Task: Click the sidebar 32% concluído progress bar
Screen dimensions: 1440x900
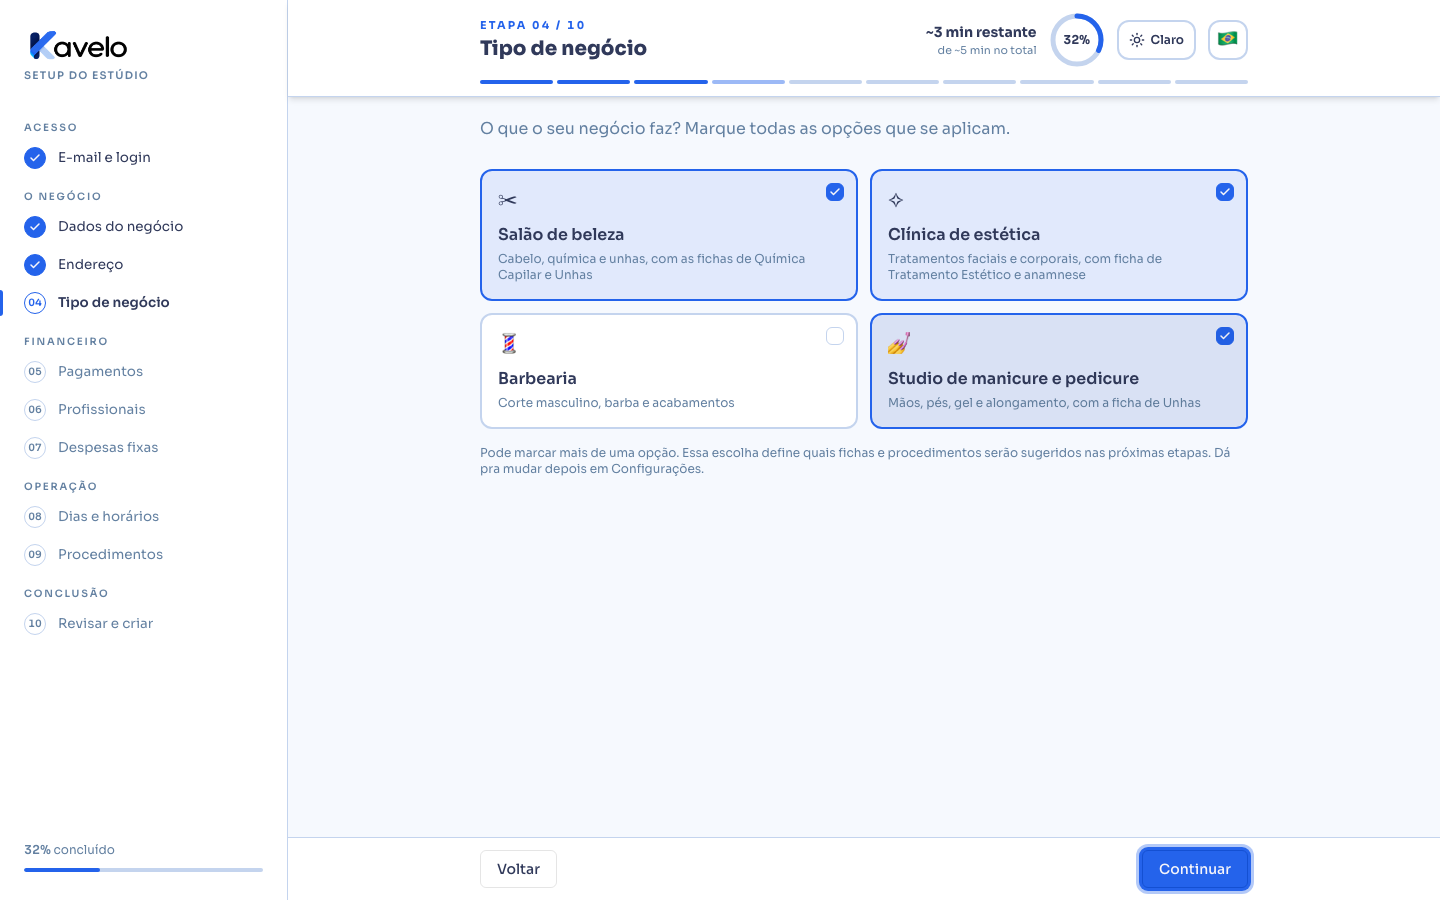Action: (143, 870)
